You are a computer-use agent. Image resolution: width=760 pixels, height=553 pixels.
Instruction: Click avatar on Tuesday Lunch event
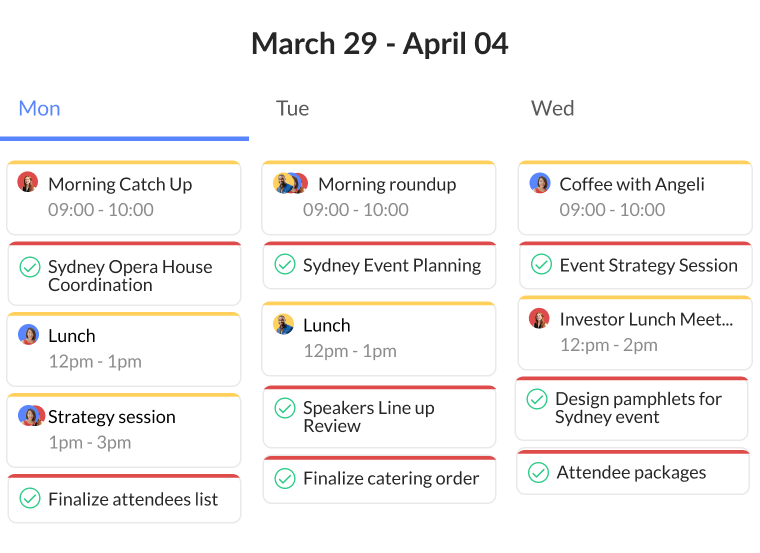(284, 324)
